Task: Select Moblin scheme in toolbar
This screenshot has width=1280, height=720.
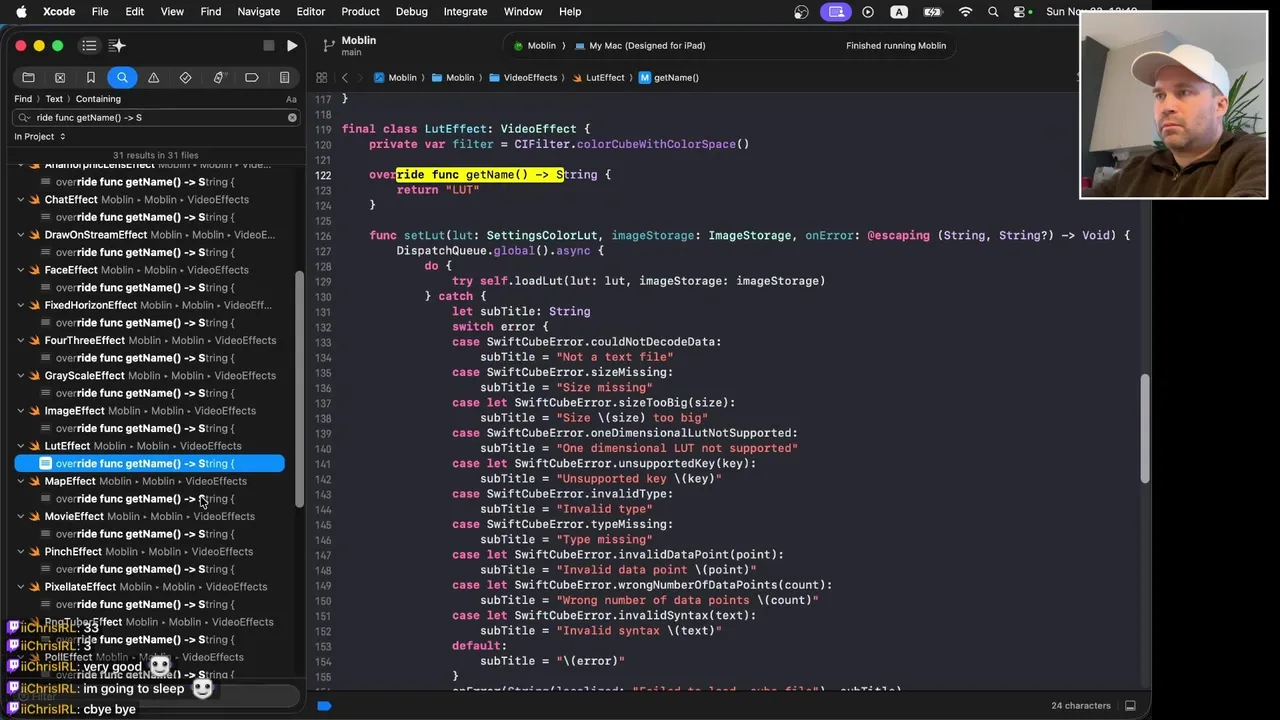Action: click(535, 45)
